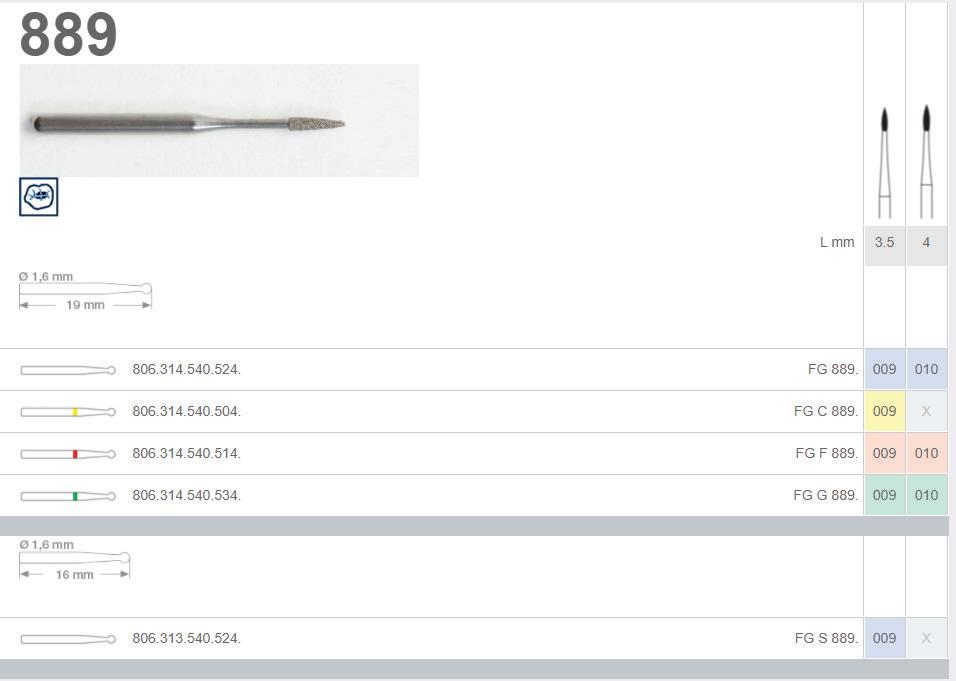Click product code 806.314.540.504.

click(187, 412)
